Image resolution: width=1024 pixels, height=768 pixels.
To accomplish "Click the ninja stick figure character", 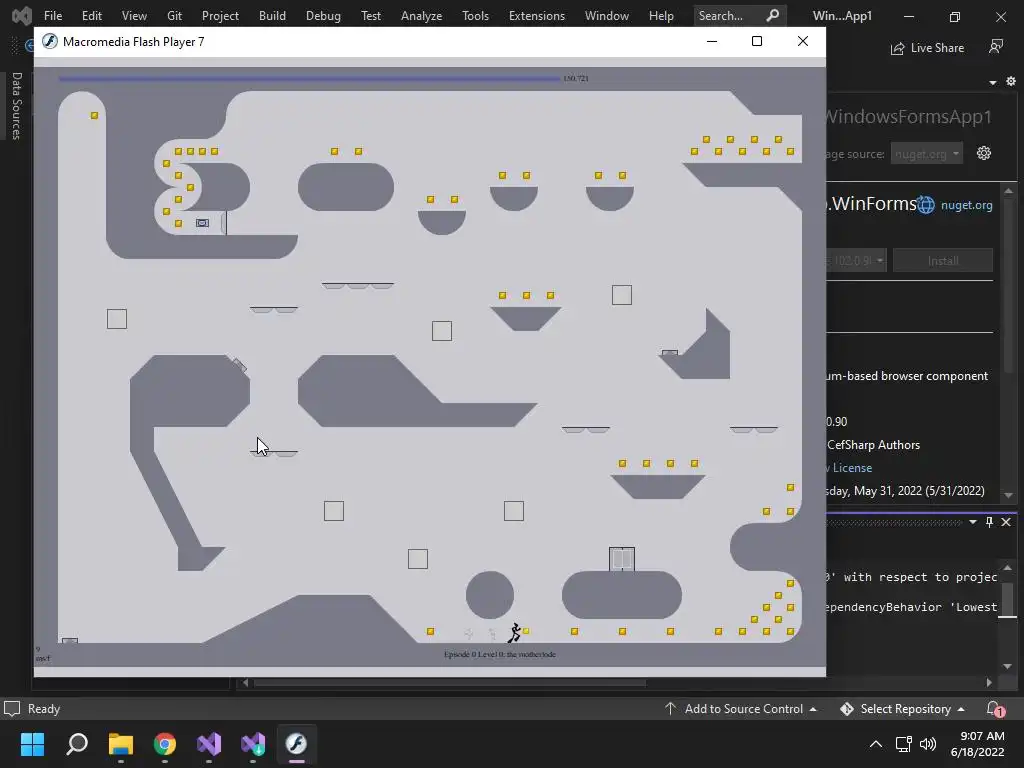I will tap(515, 632).
